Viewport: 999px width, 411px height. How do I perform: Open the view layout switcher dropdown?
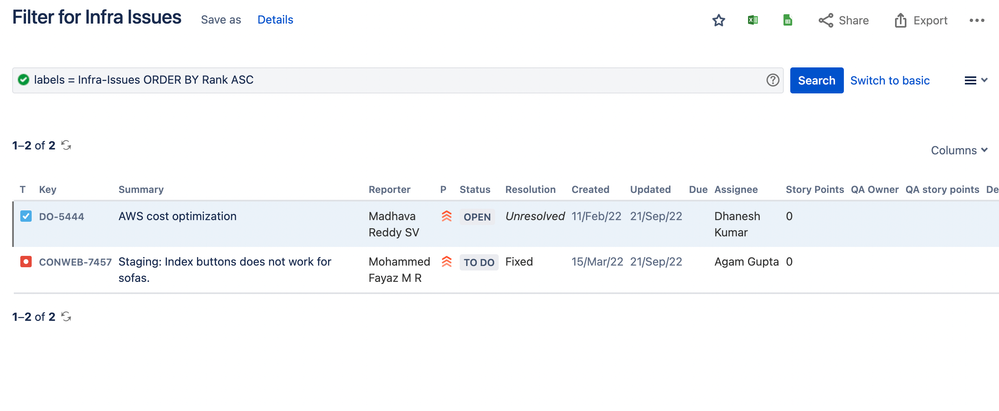click(976, 80)
